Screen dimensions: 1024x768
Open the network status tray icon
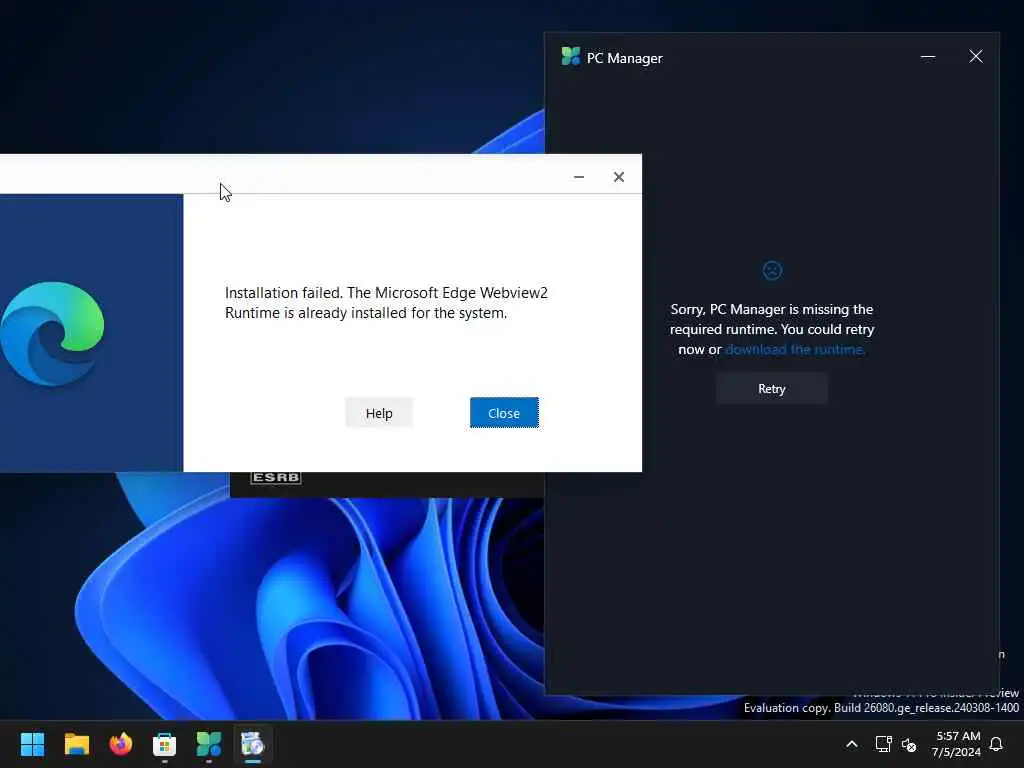point(884,744)
